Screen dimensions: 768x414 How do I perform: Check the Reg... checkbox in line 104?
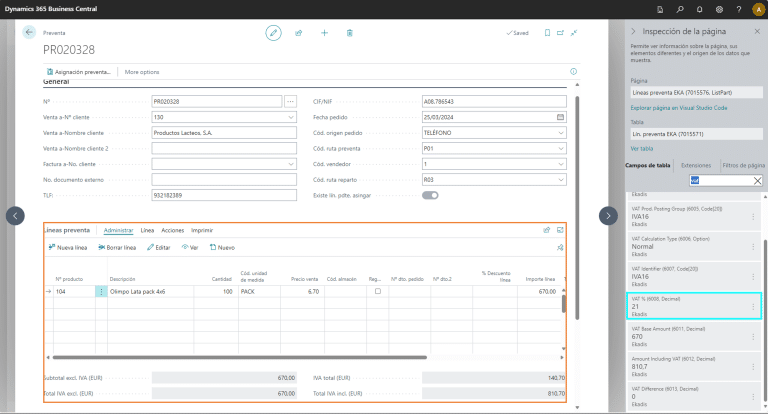[x=376, y=291]
